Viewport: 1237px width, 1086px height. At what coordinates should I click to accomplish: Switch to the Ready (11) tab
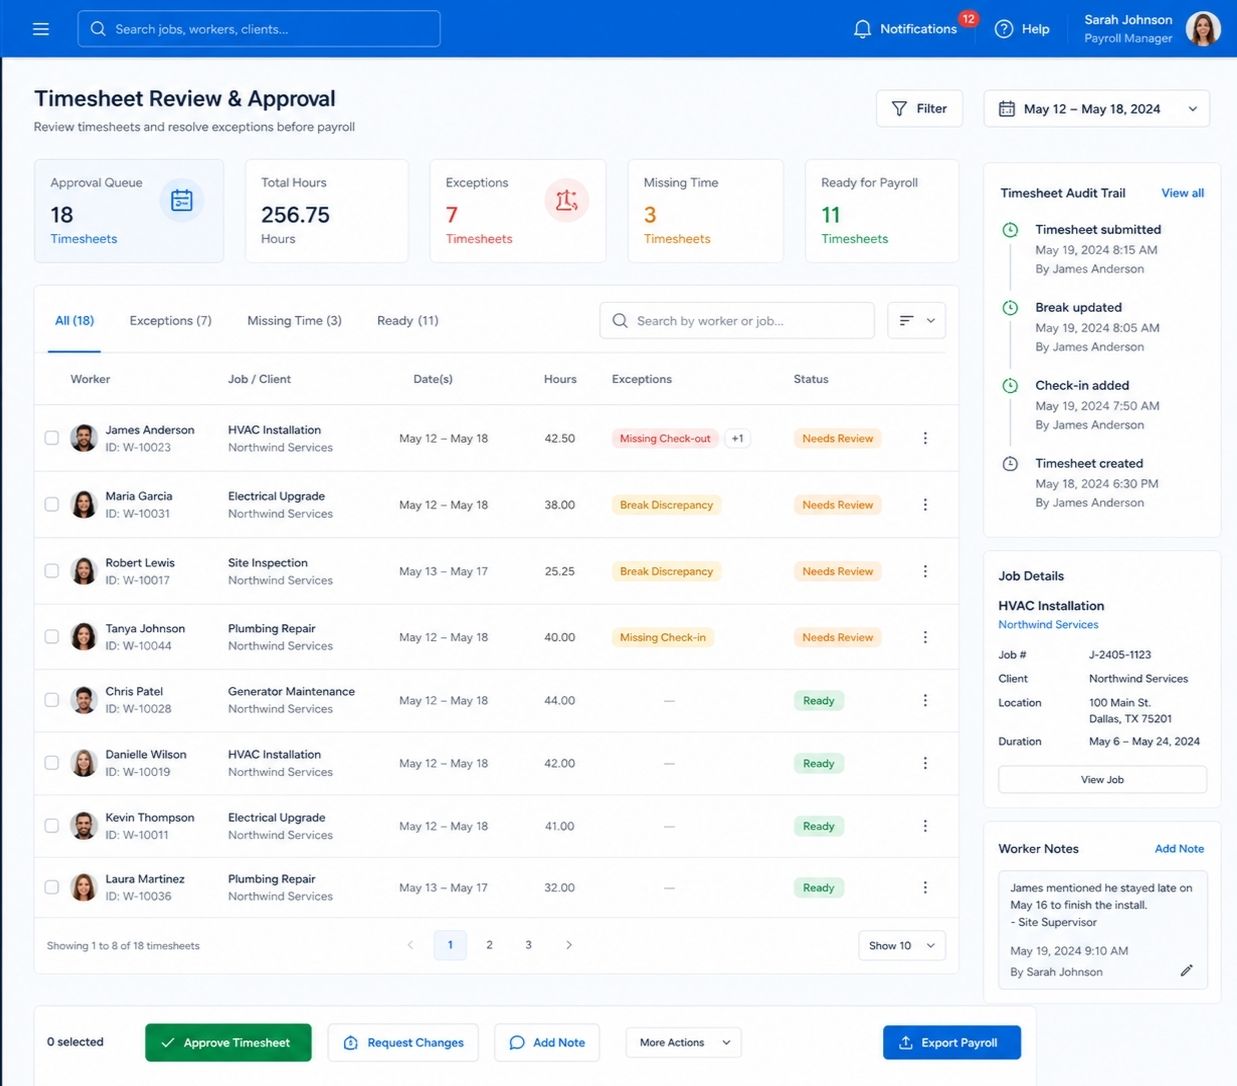point(407,321)
